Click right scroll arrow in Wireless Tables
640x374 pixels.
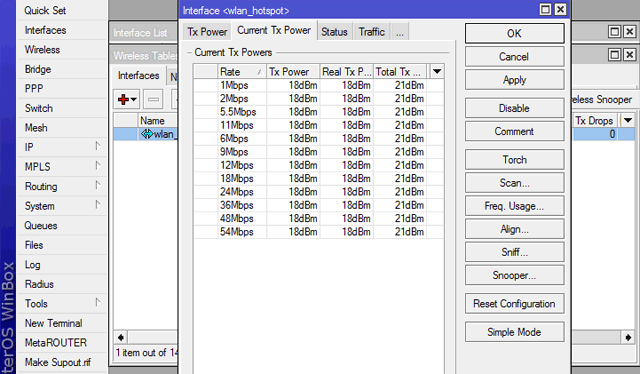click(x=628, y=337)
